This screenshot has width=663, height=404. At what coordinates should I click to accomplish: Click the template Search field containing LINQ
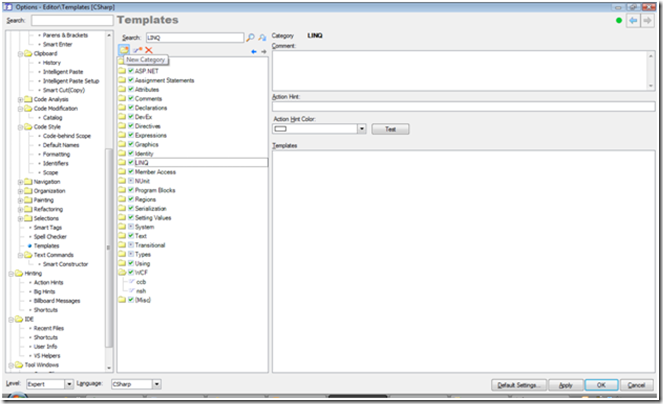(195, 38)
